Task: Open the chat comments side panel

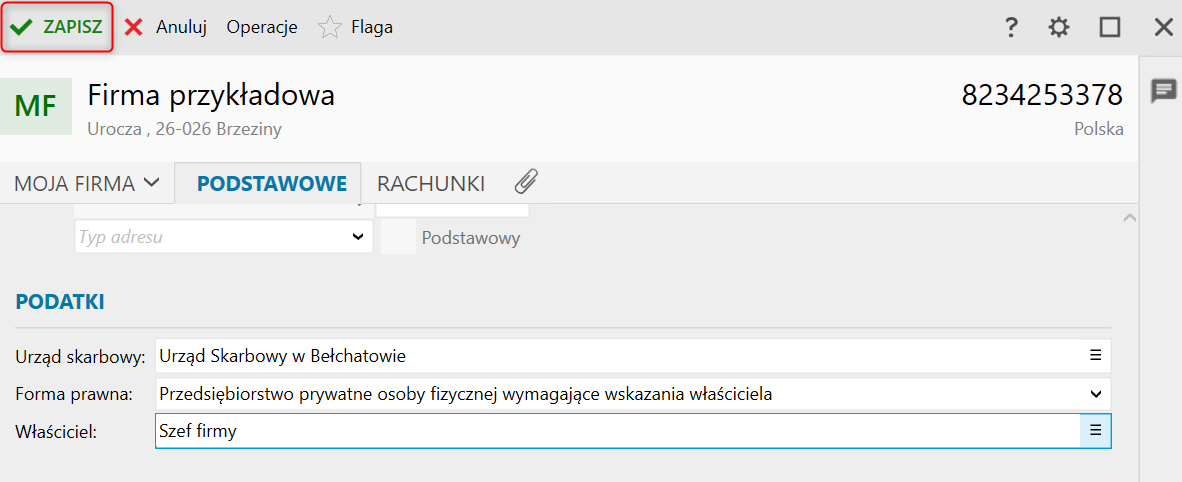Action: 1163,92
